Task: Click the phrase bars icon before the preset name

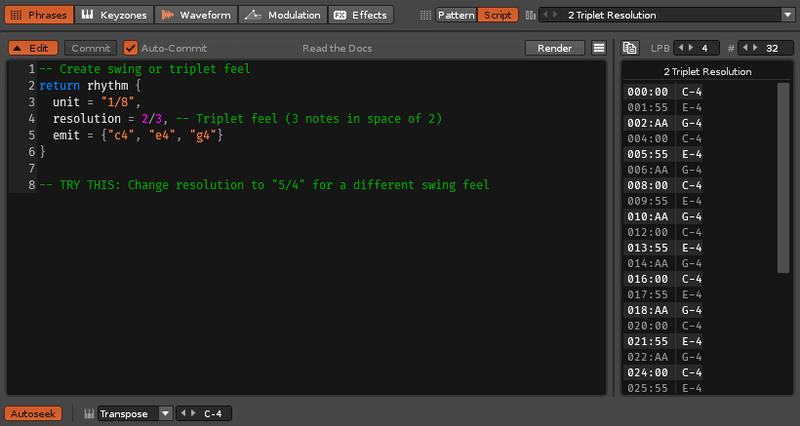Action: coord(529,15)
